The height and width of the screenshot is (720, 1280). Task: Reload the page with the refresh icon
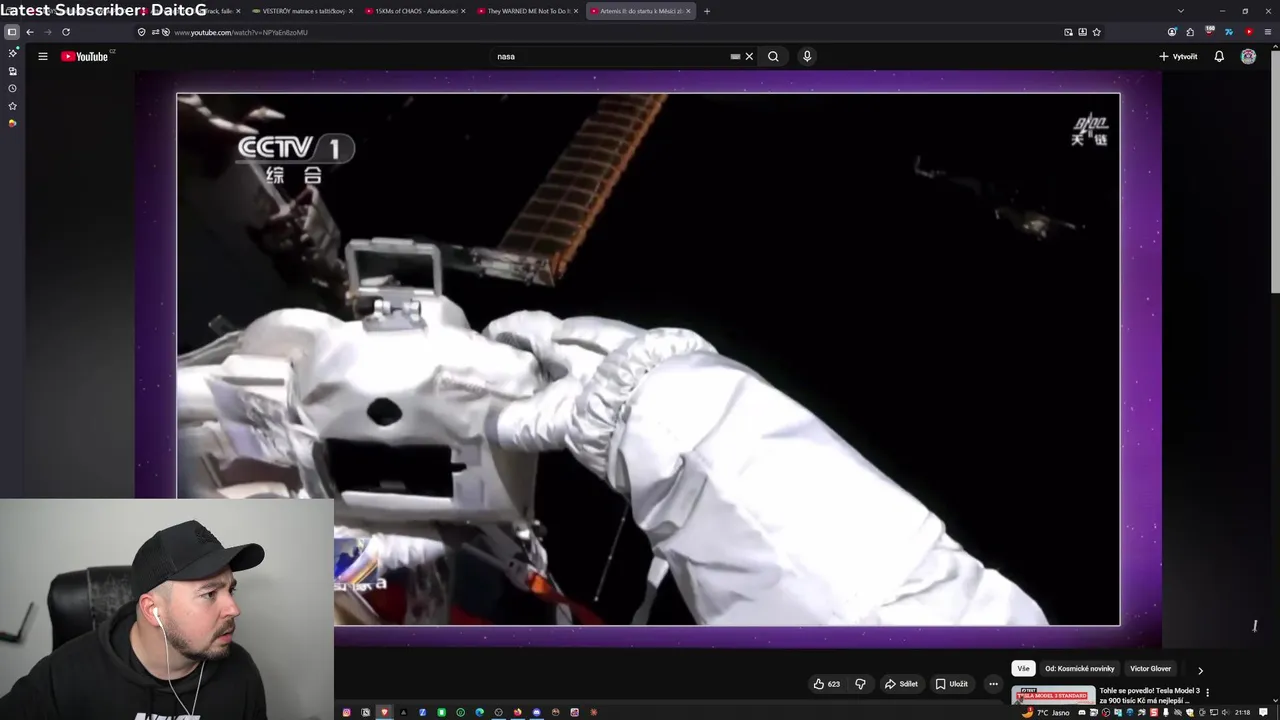pos(66,32)
